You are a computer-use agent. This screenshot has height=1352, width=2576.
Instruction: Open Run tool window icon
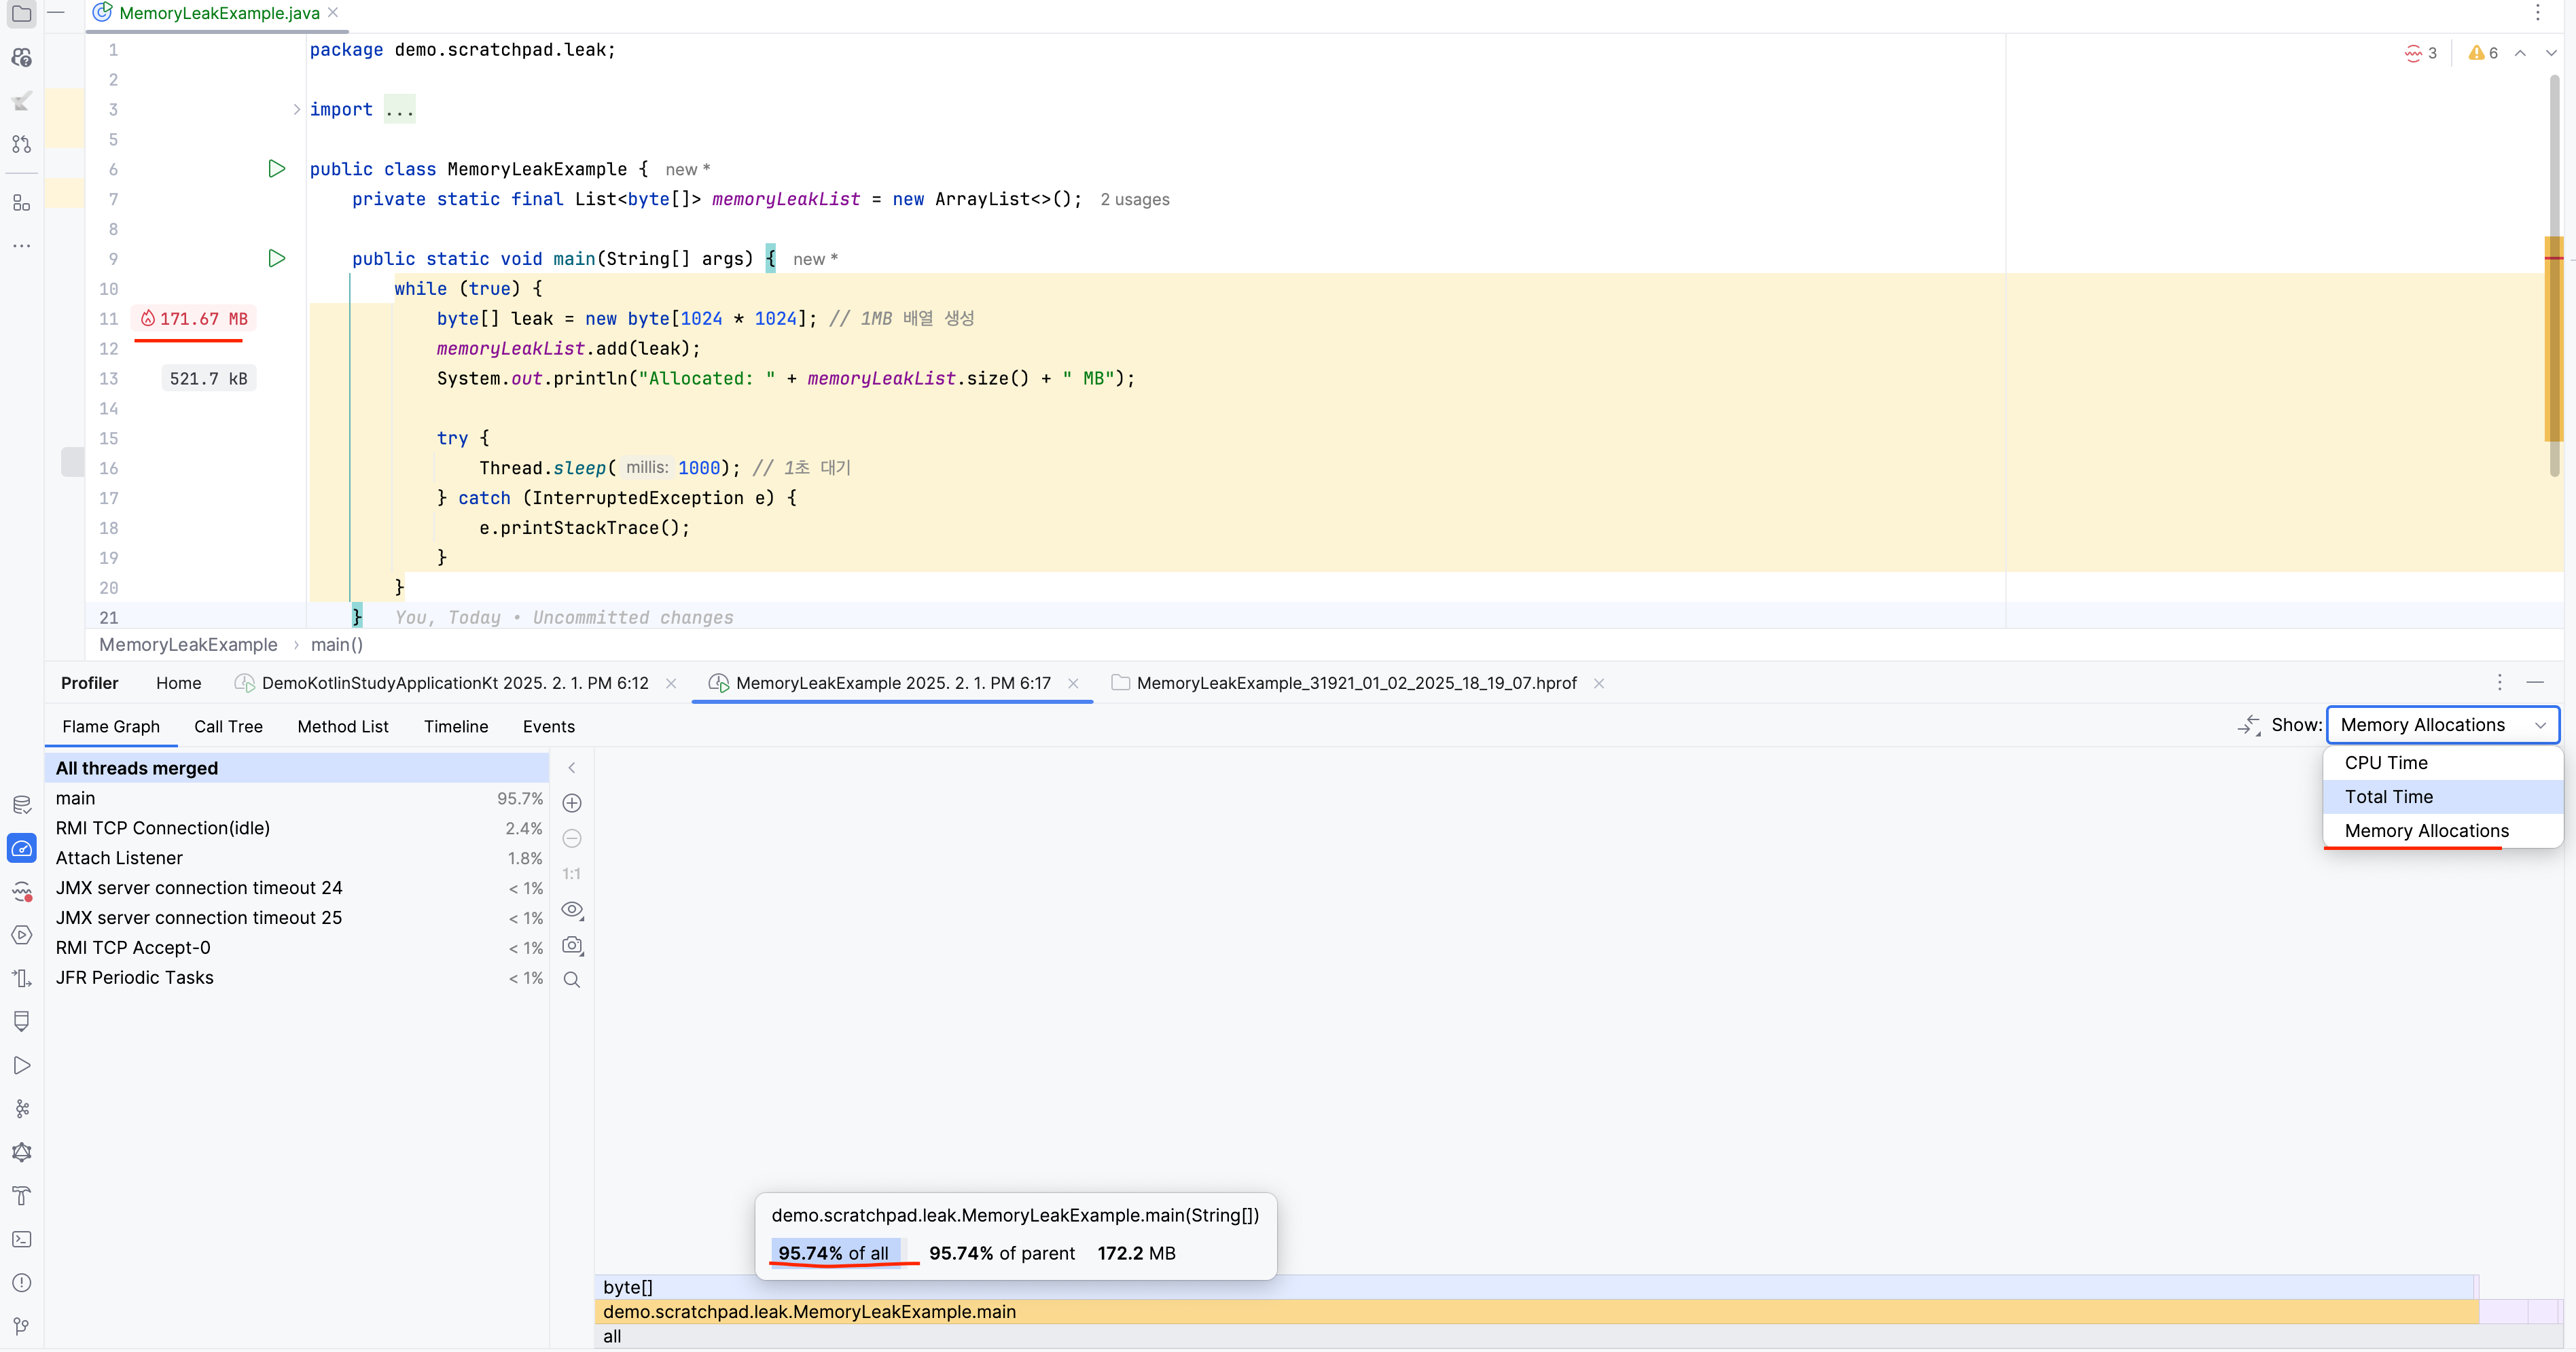(x=21, y=1065)
